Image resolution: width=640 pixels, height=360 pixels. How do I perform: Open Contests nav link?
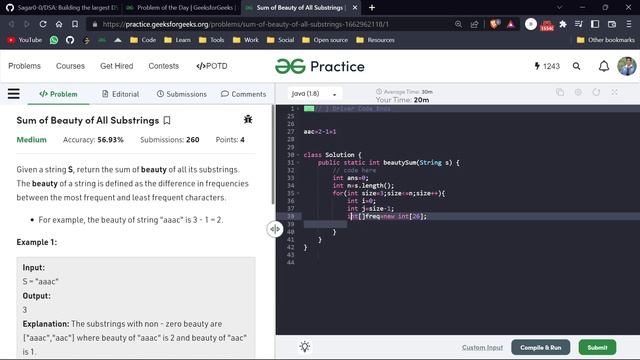click(164, 66)
